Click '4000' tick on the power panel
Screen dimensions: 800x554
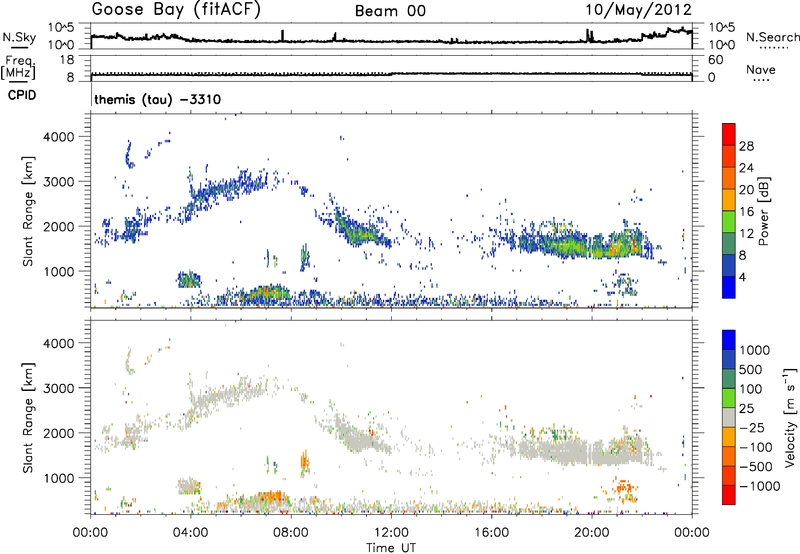[x=58, y=137]
